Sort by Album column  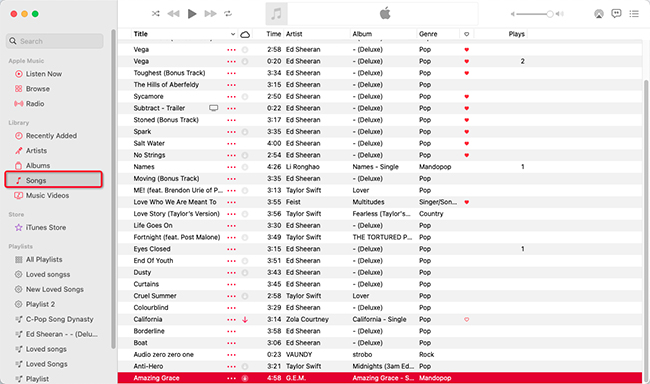pyautogui.click(x=362, y=34)
